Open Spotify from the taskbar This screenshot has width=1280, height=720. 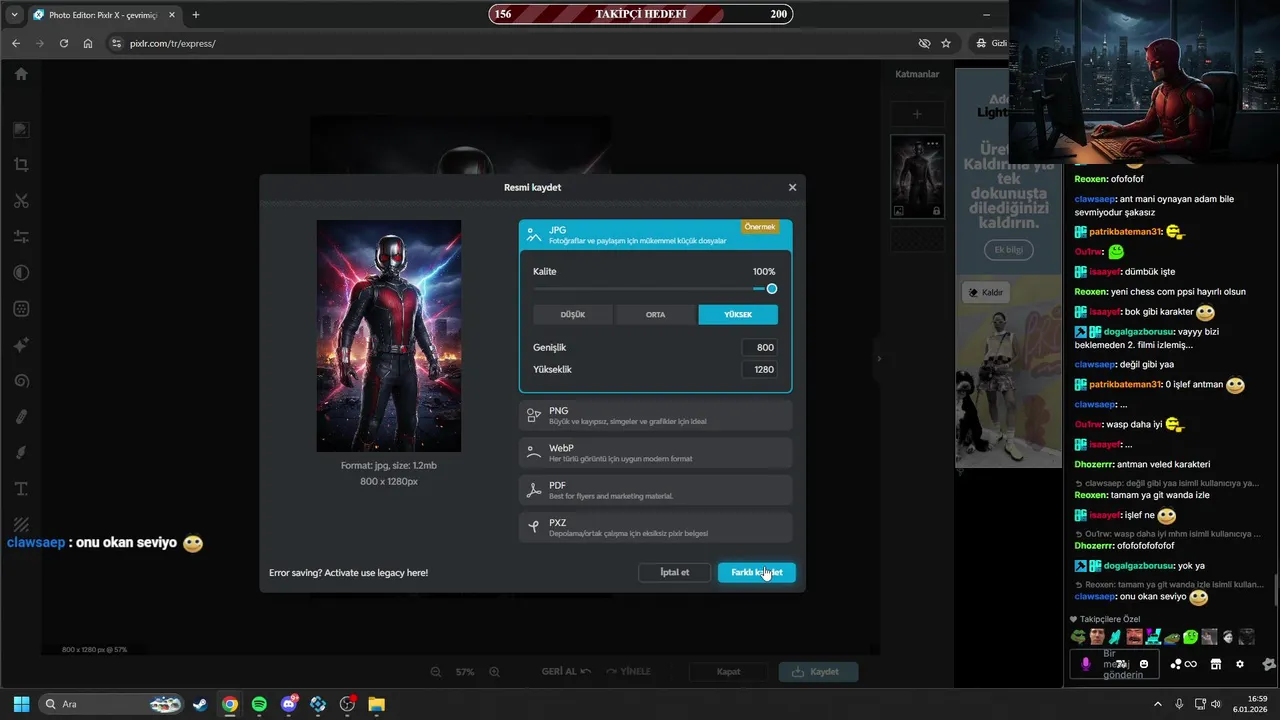point(259,704)
